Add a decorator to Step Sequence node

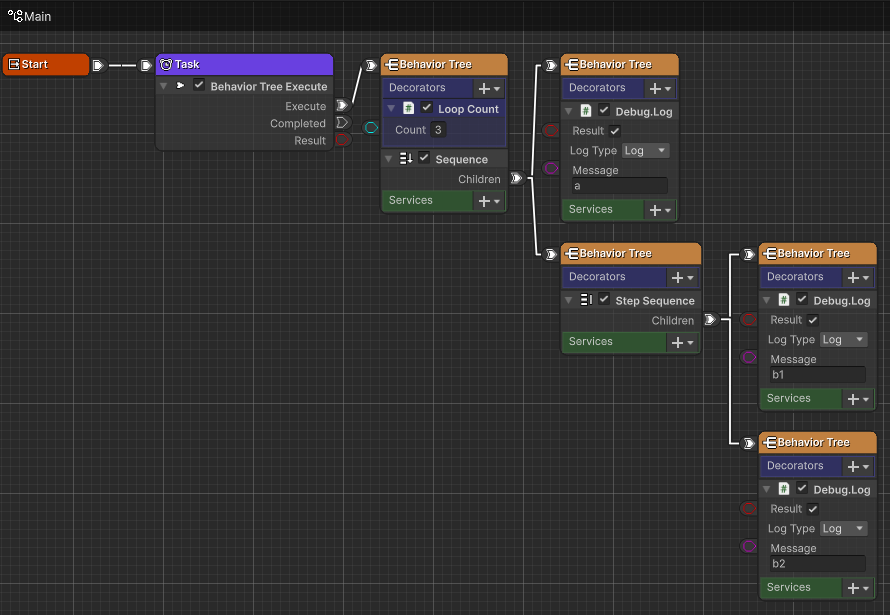[x=682, y=277]
